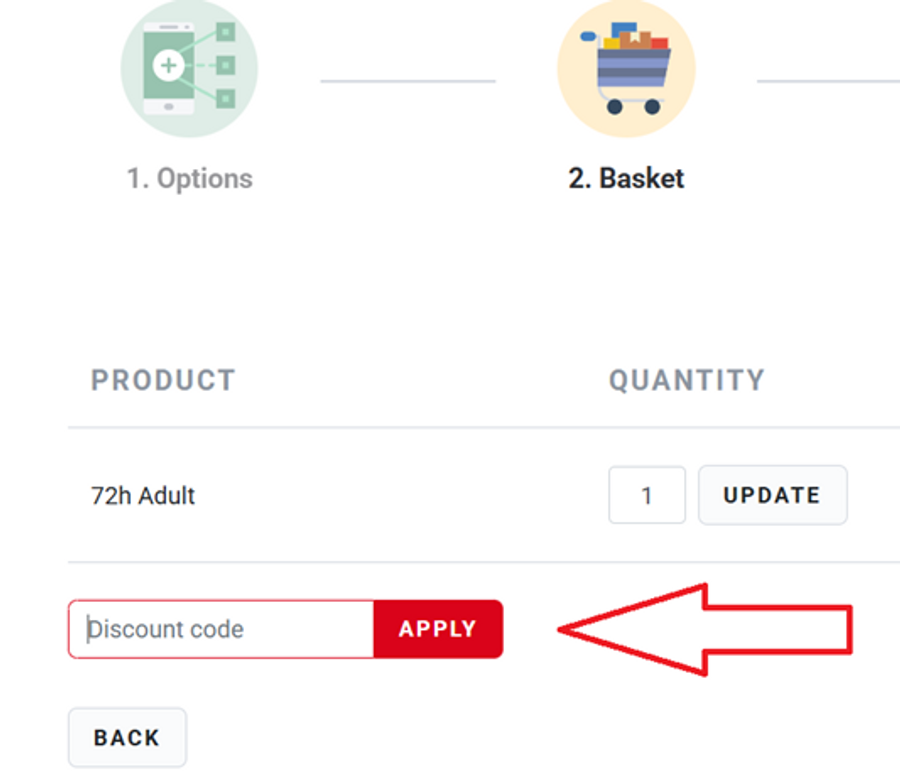Click the line connecting Options and Basket
Image resolution: width=900 pixels, height=782 pixels.
click(x=407, y=81)
